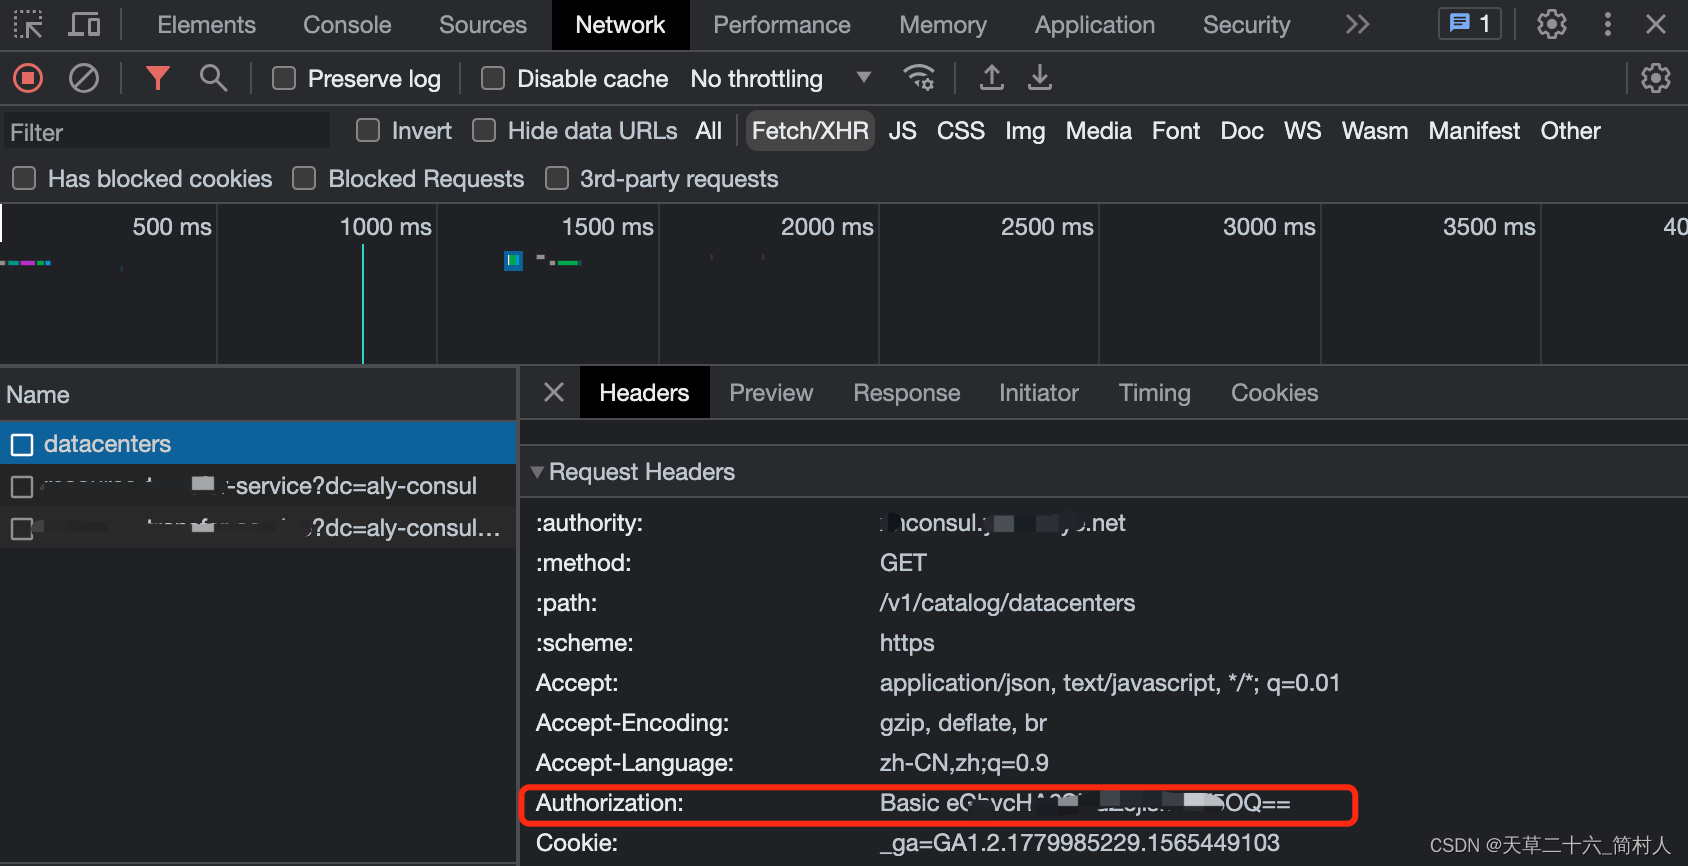This screenshot has width=1688, height=866.
Task: Select the /v1/catalog/datacenters path value
Action: [1007, 603]
